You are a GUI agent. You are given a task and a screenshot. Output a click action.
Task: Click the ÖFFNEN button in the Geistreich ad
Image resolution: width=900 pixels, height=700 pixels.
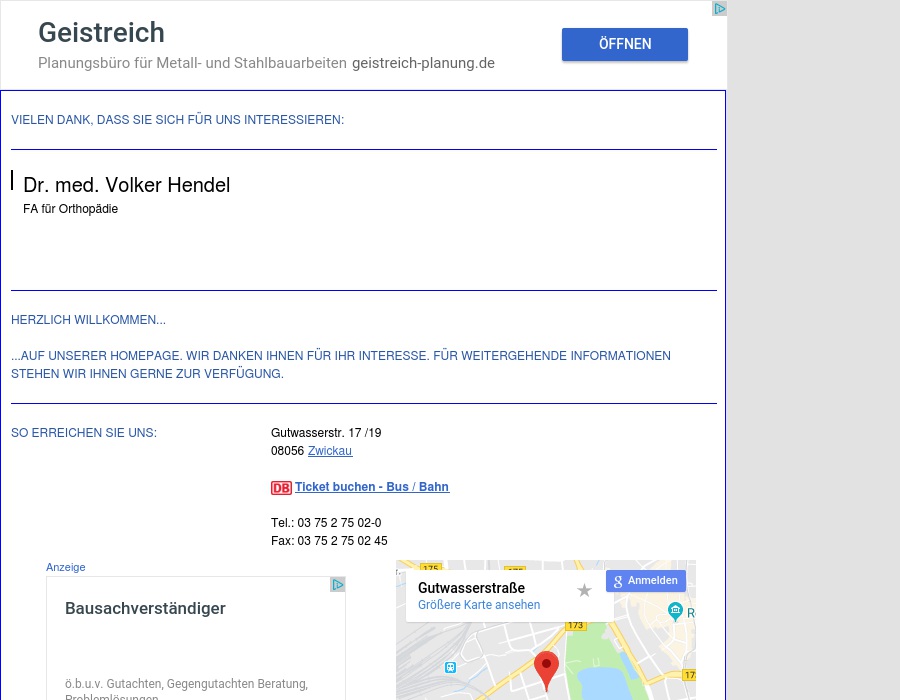tap(625, 44)
